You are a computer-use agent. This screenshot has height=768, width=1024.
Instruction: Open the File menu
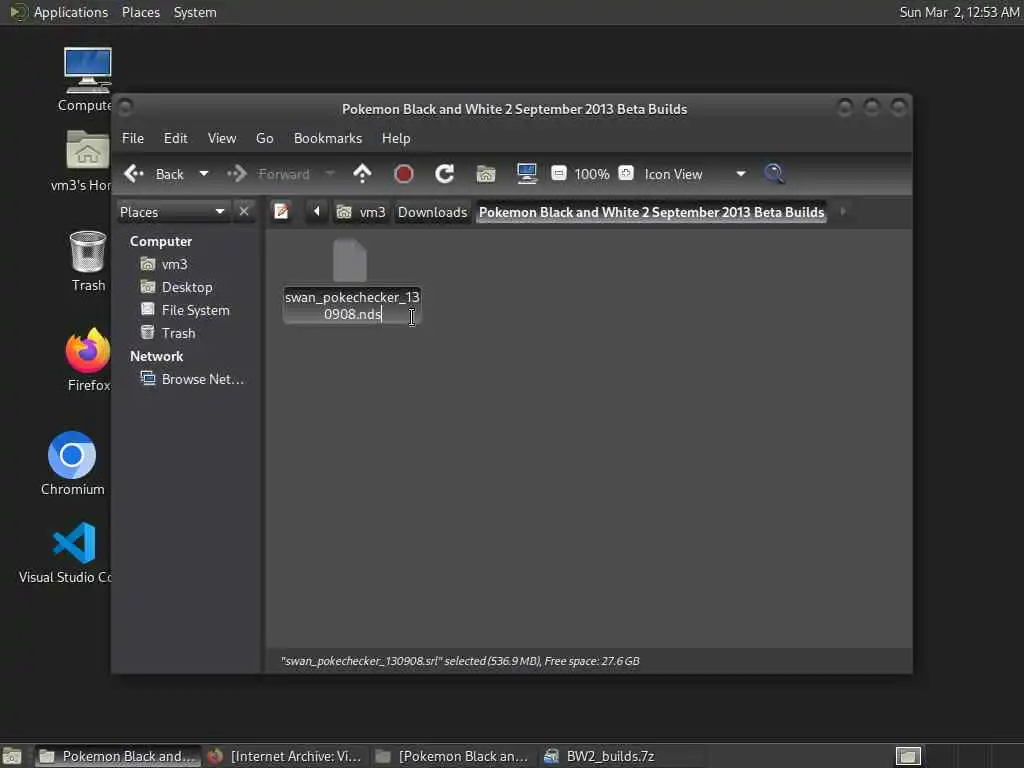133,138
